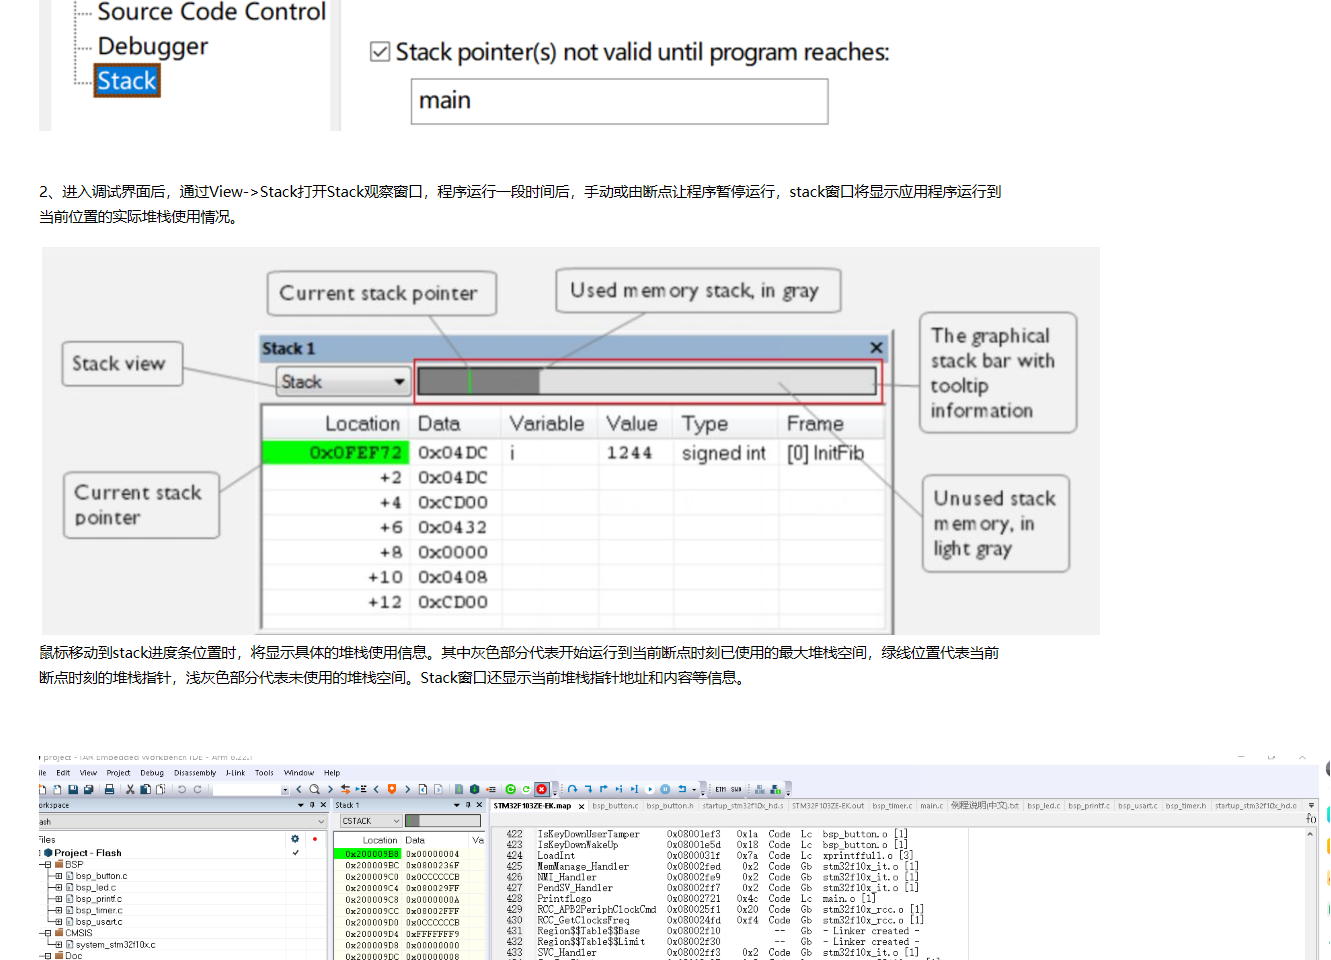Stop the debug session (red X icon)
This screenshot has width=1331, height=960.
coord(541,790)
